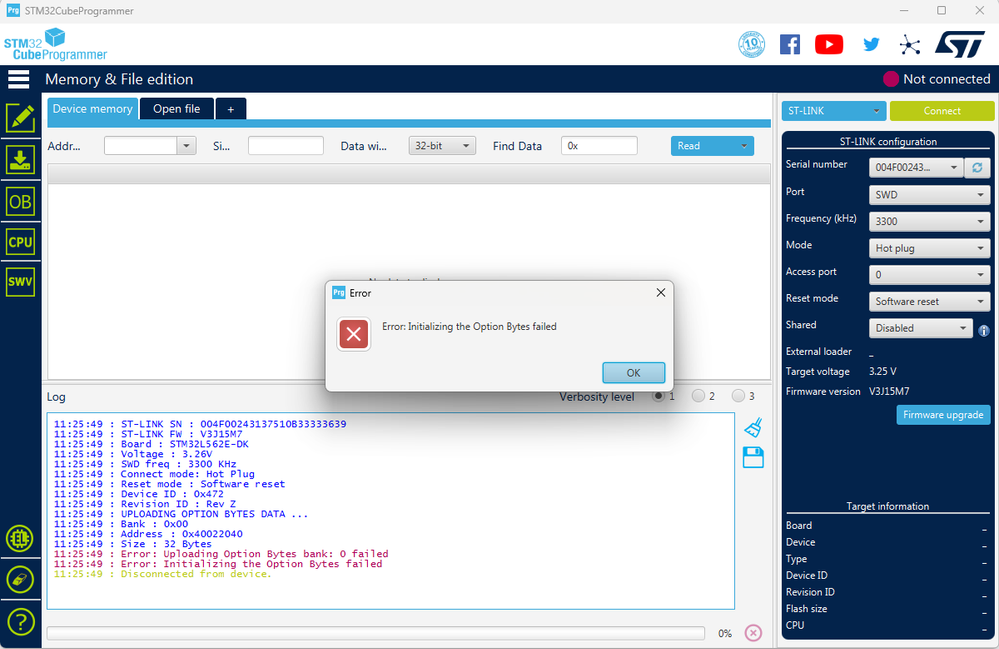Select verbosity level 3 radio button
The height and width of the screenshot is (649, 999).
click(737, 396)
